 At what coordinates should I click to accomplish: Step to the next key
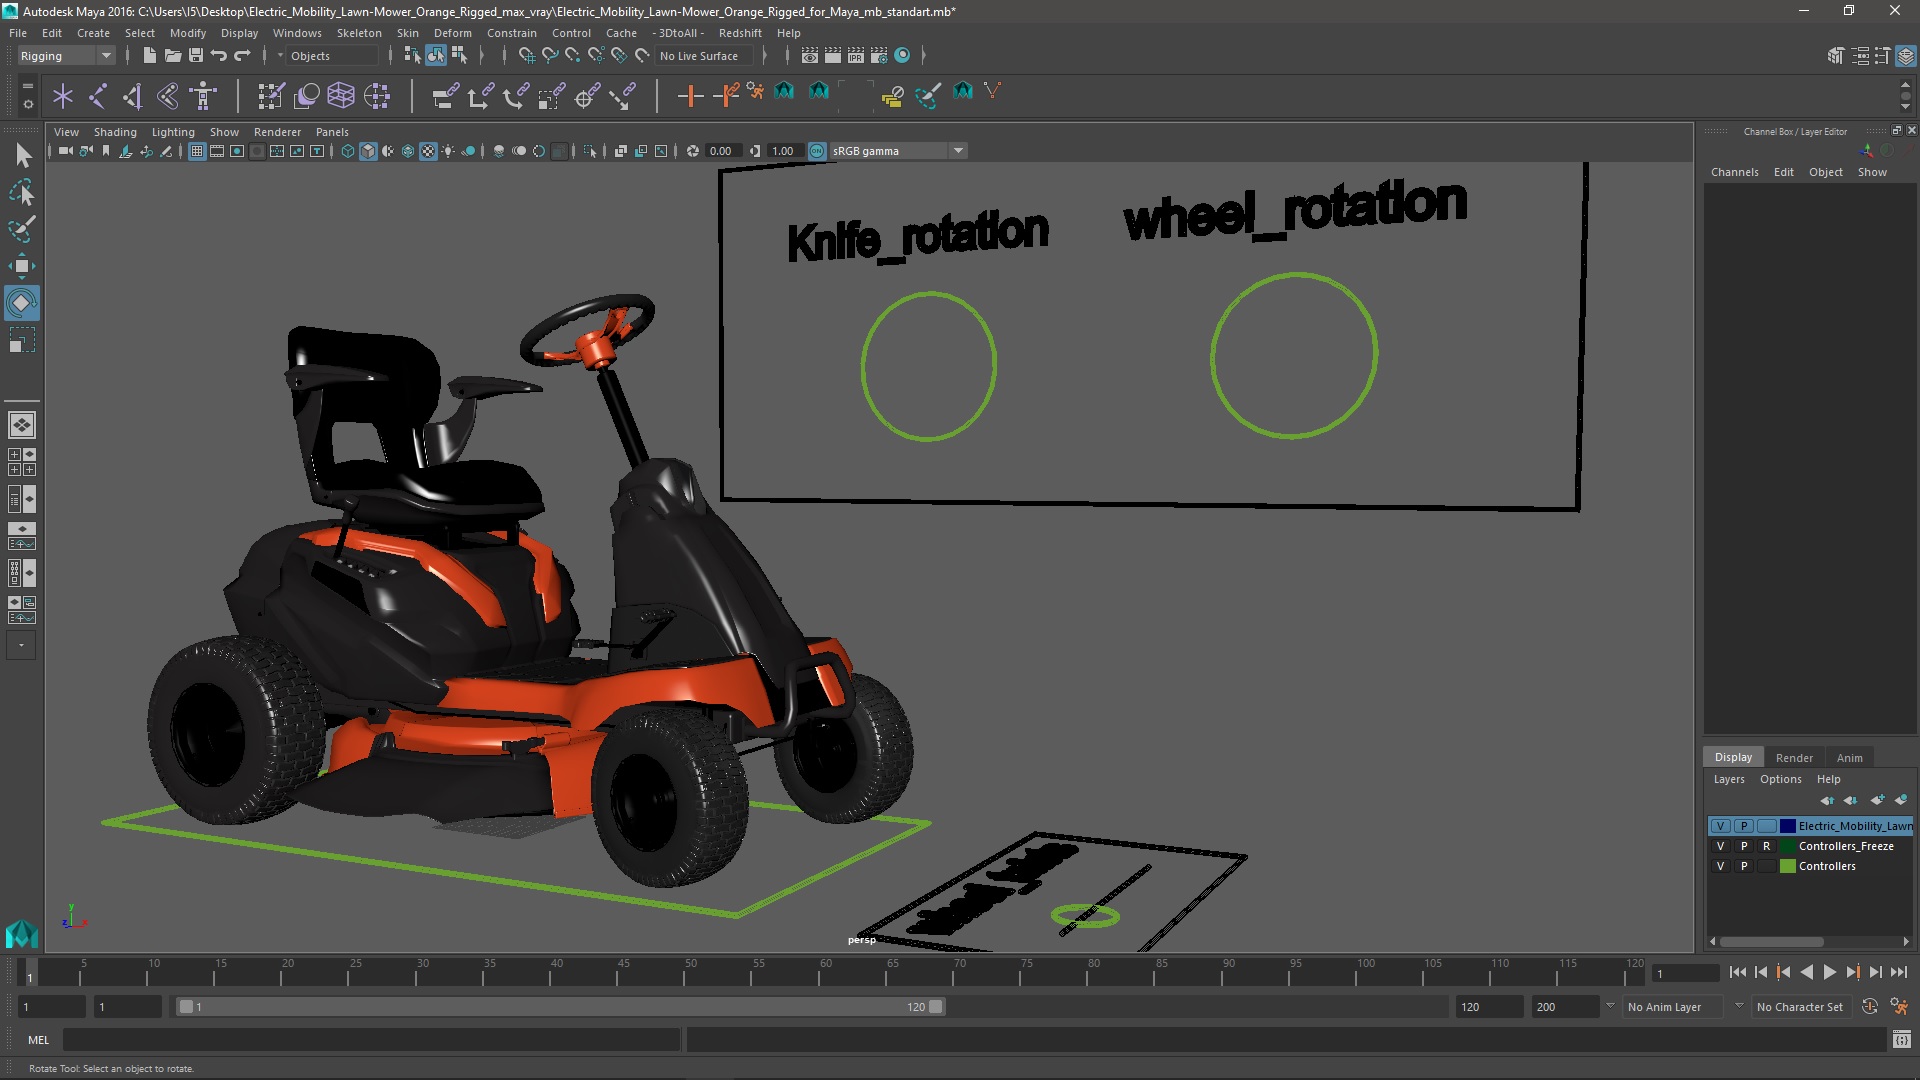click(1852, 972)
